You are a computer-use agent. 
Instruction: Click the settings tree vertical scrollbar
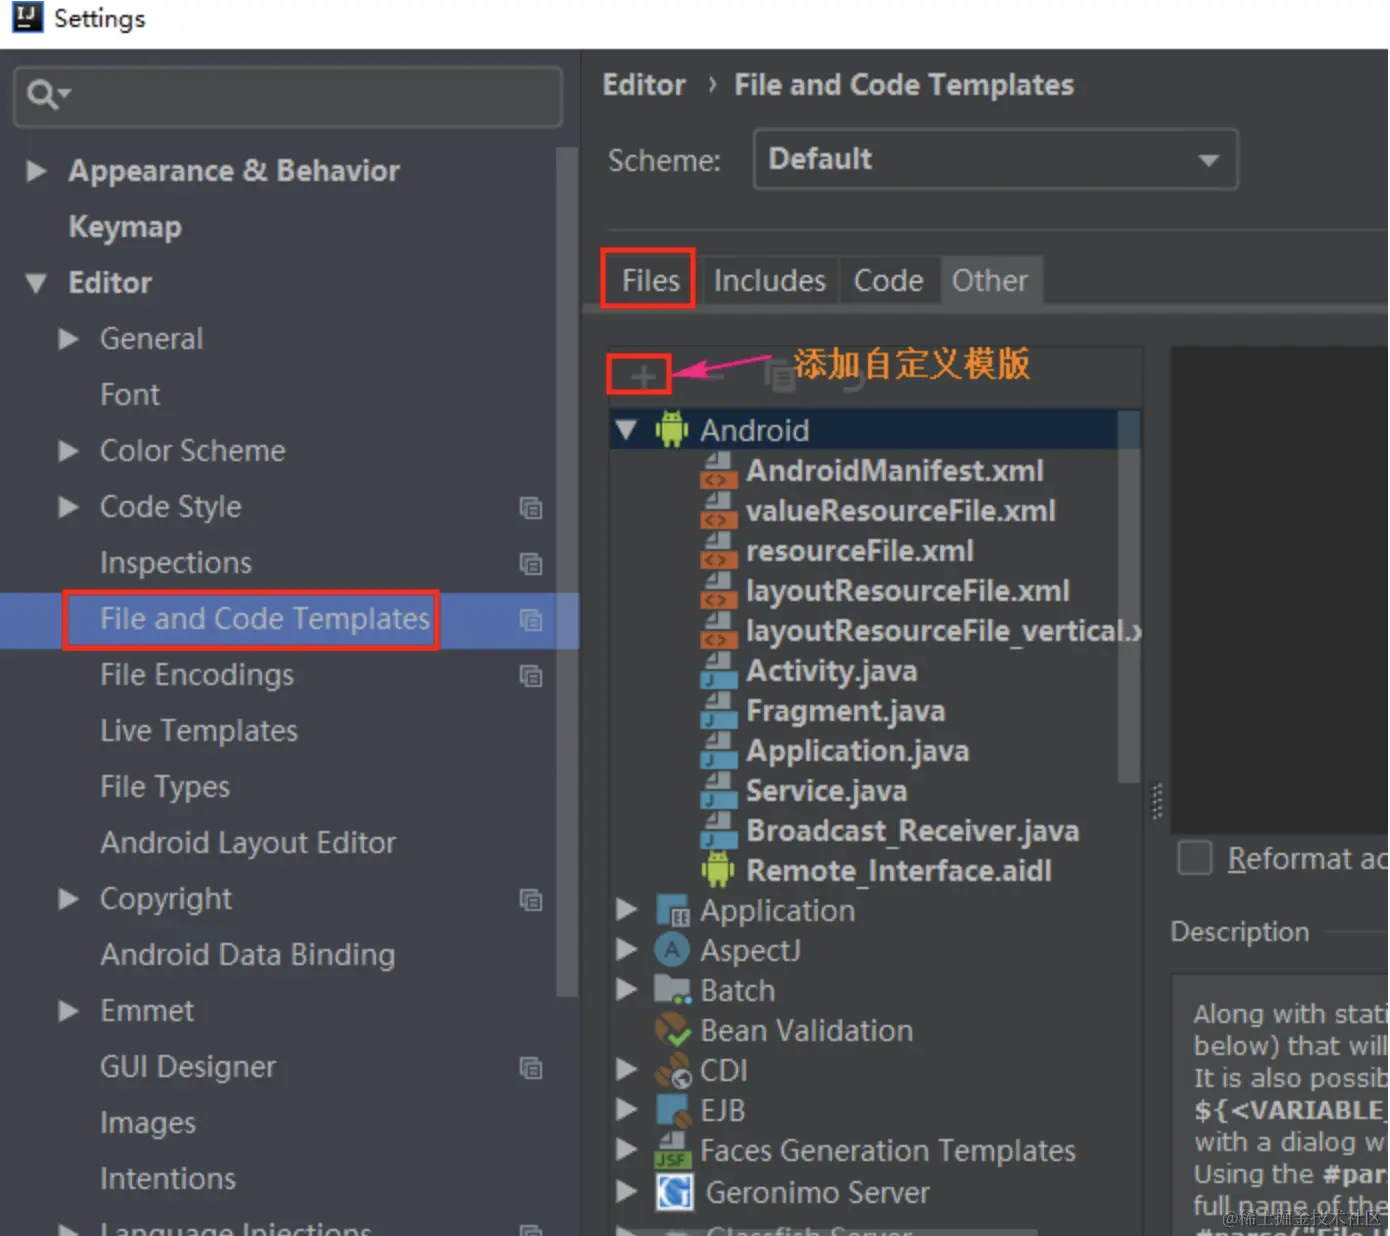pyautogui.click(x=567, y=572)
